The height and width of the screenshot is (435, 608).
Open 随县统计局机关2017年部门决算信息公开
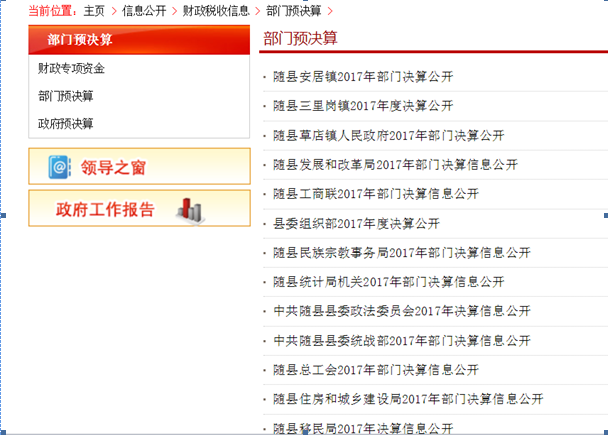(x=389, y=282)
